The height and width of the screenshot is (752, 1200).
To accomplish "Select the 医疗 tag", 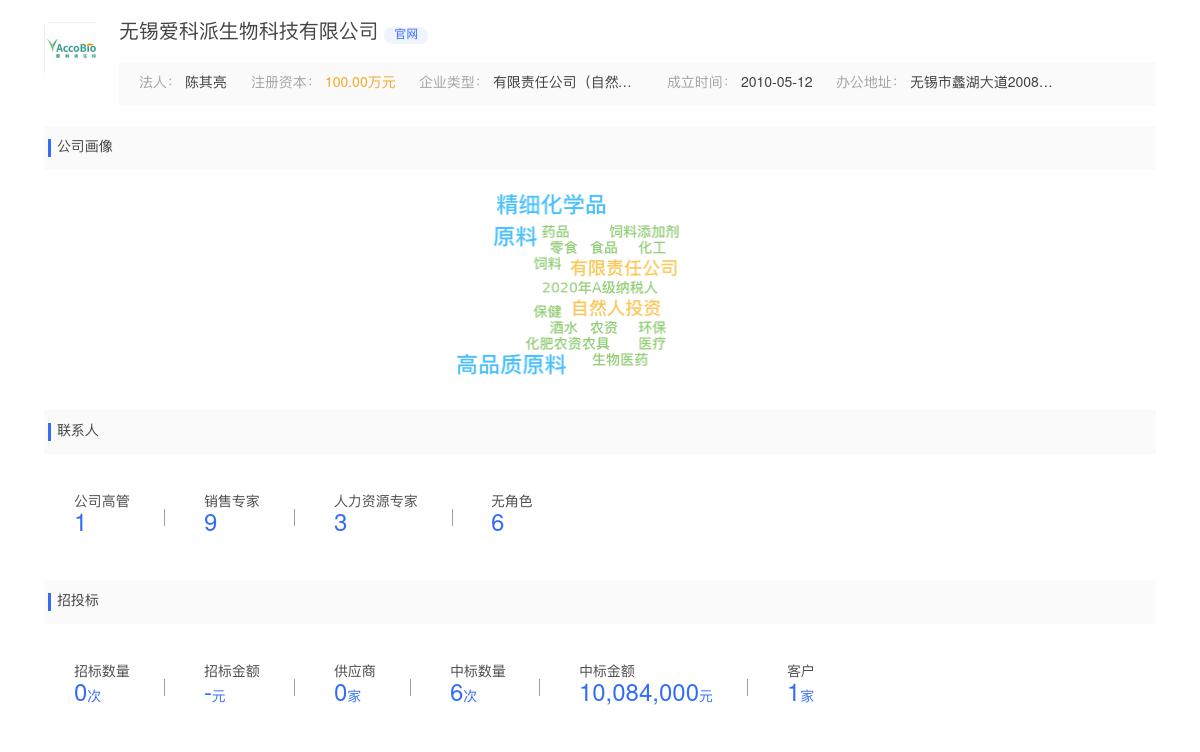I will [652, 344].
